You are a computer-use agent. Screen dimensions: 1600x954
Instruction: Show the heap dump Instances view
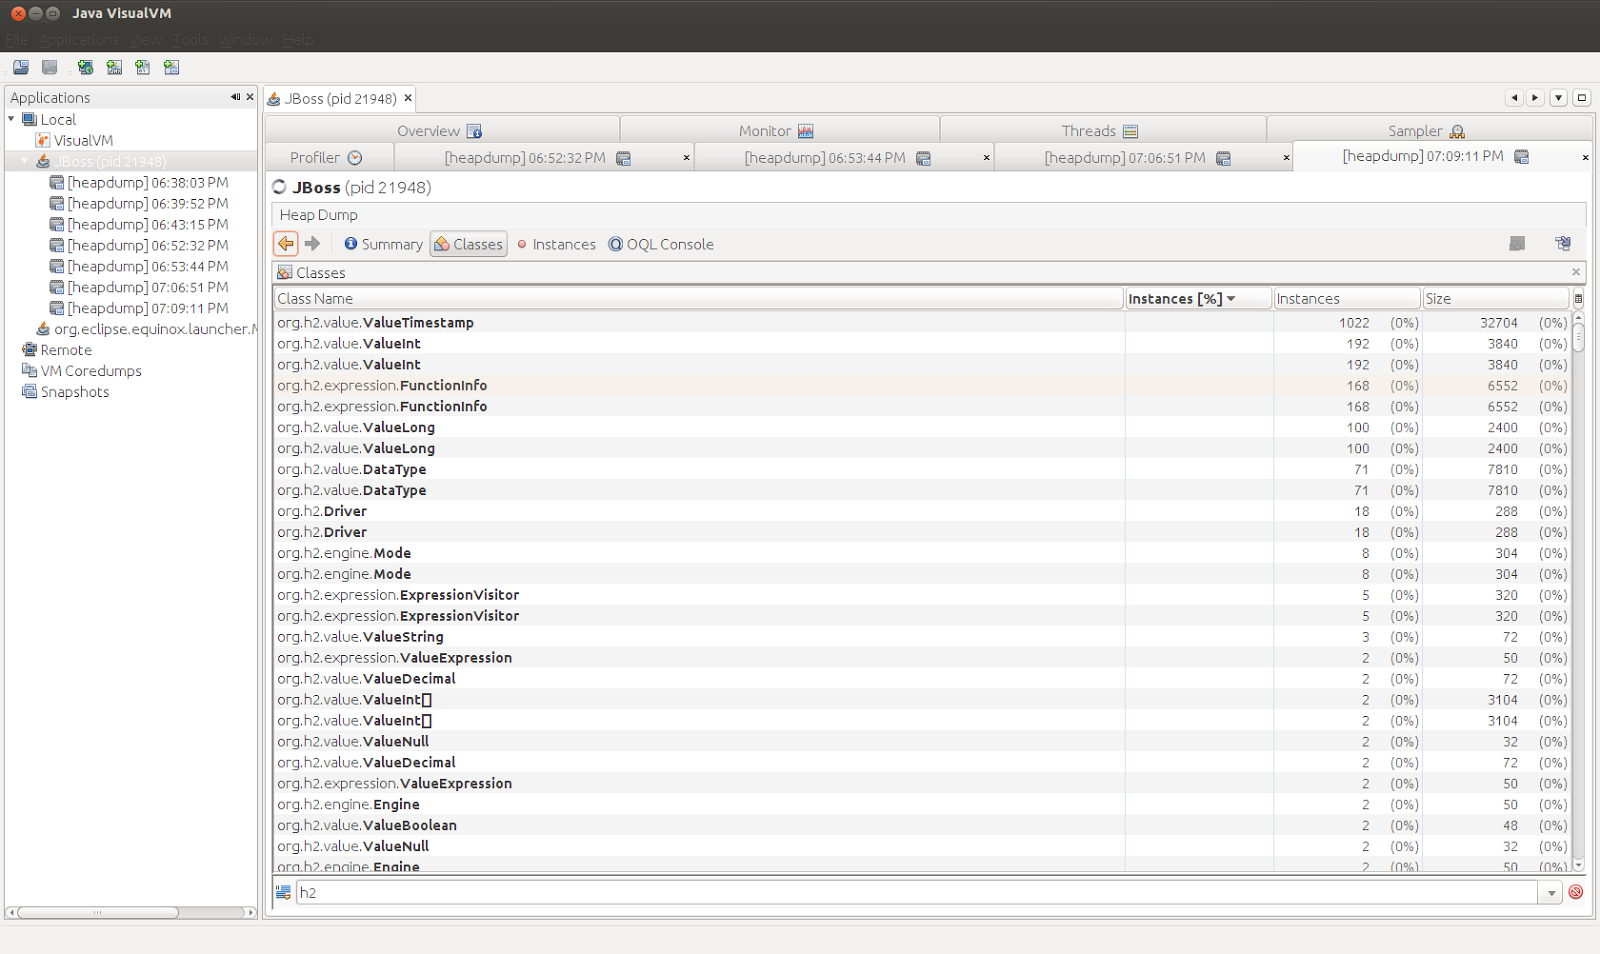556,244
